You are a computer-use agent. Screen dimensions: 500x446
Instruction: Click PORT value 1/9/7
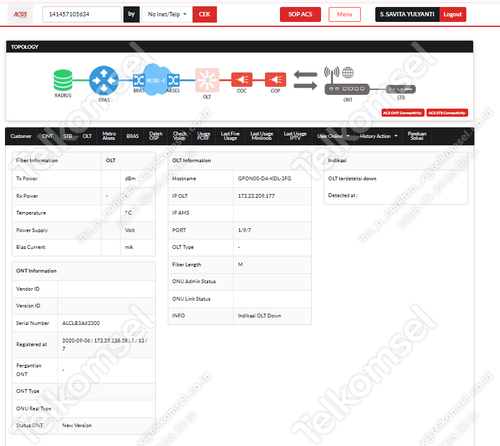point(244,230)
